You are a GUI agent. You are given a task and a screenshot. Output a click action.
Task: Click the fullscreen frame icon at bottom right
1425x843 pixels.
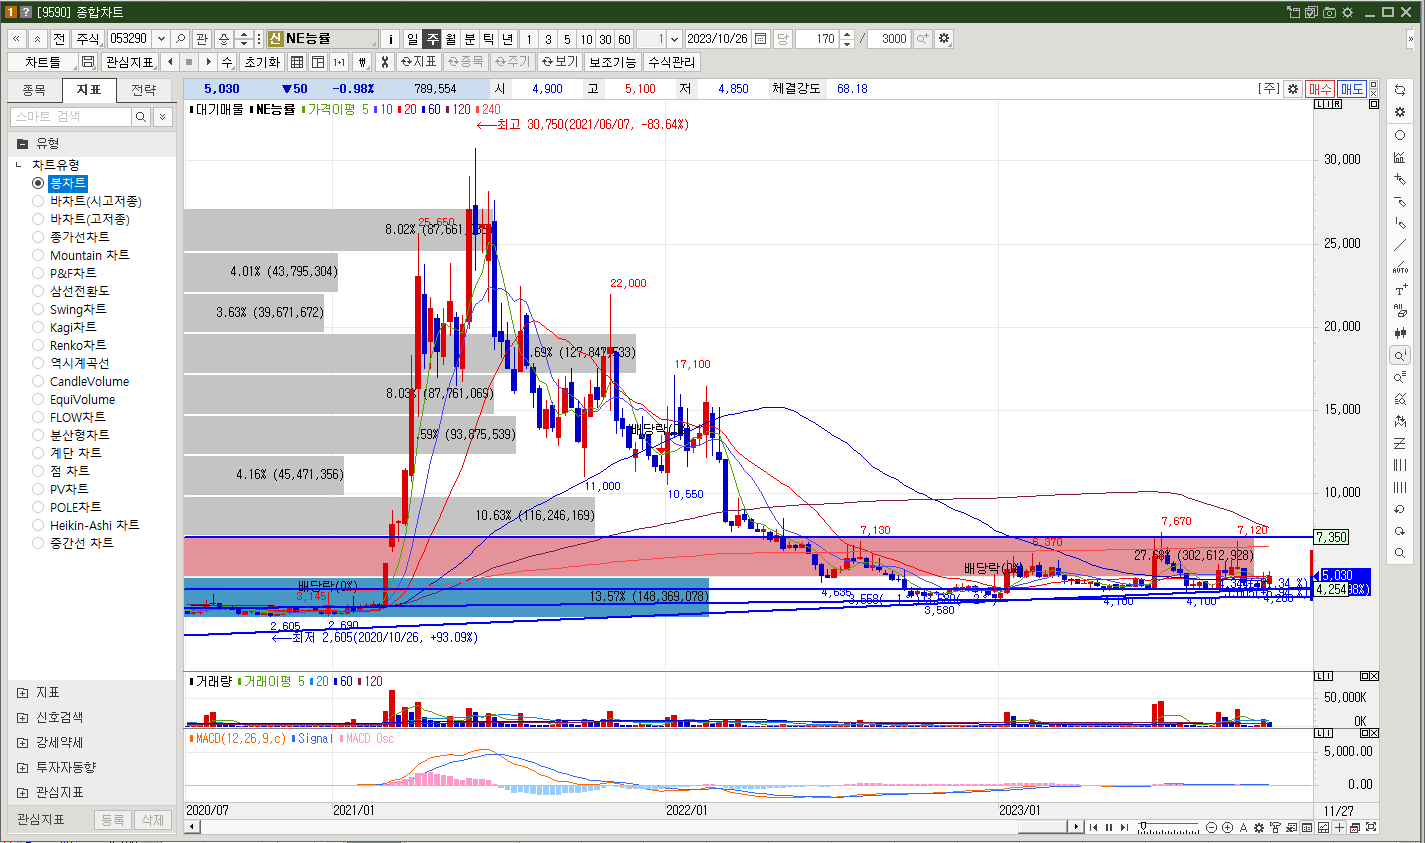1370,828
